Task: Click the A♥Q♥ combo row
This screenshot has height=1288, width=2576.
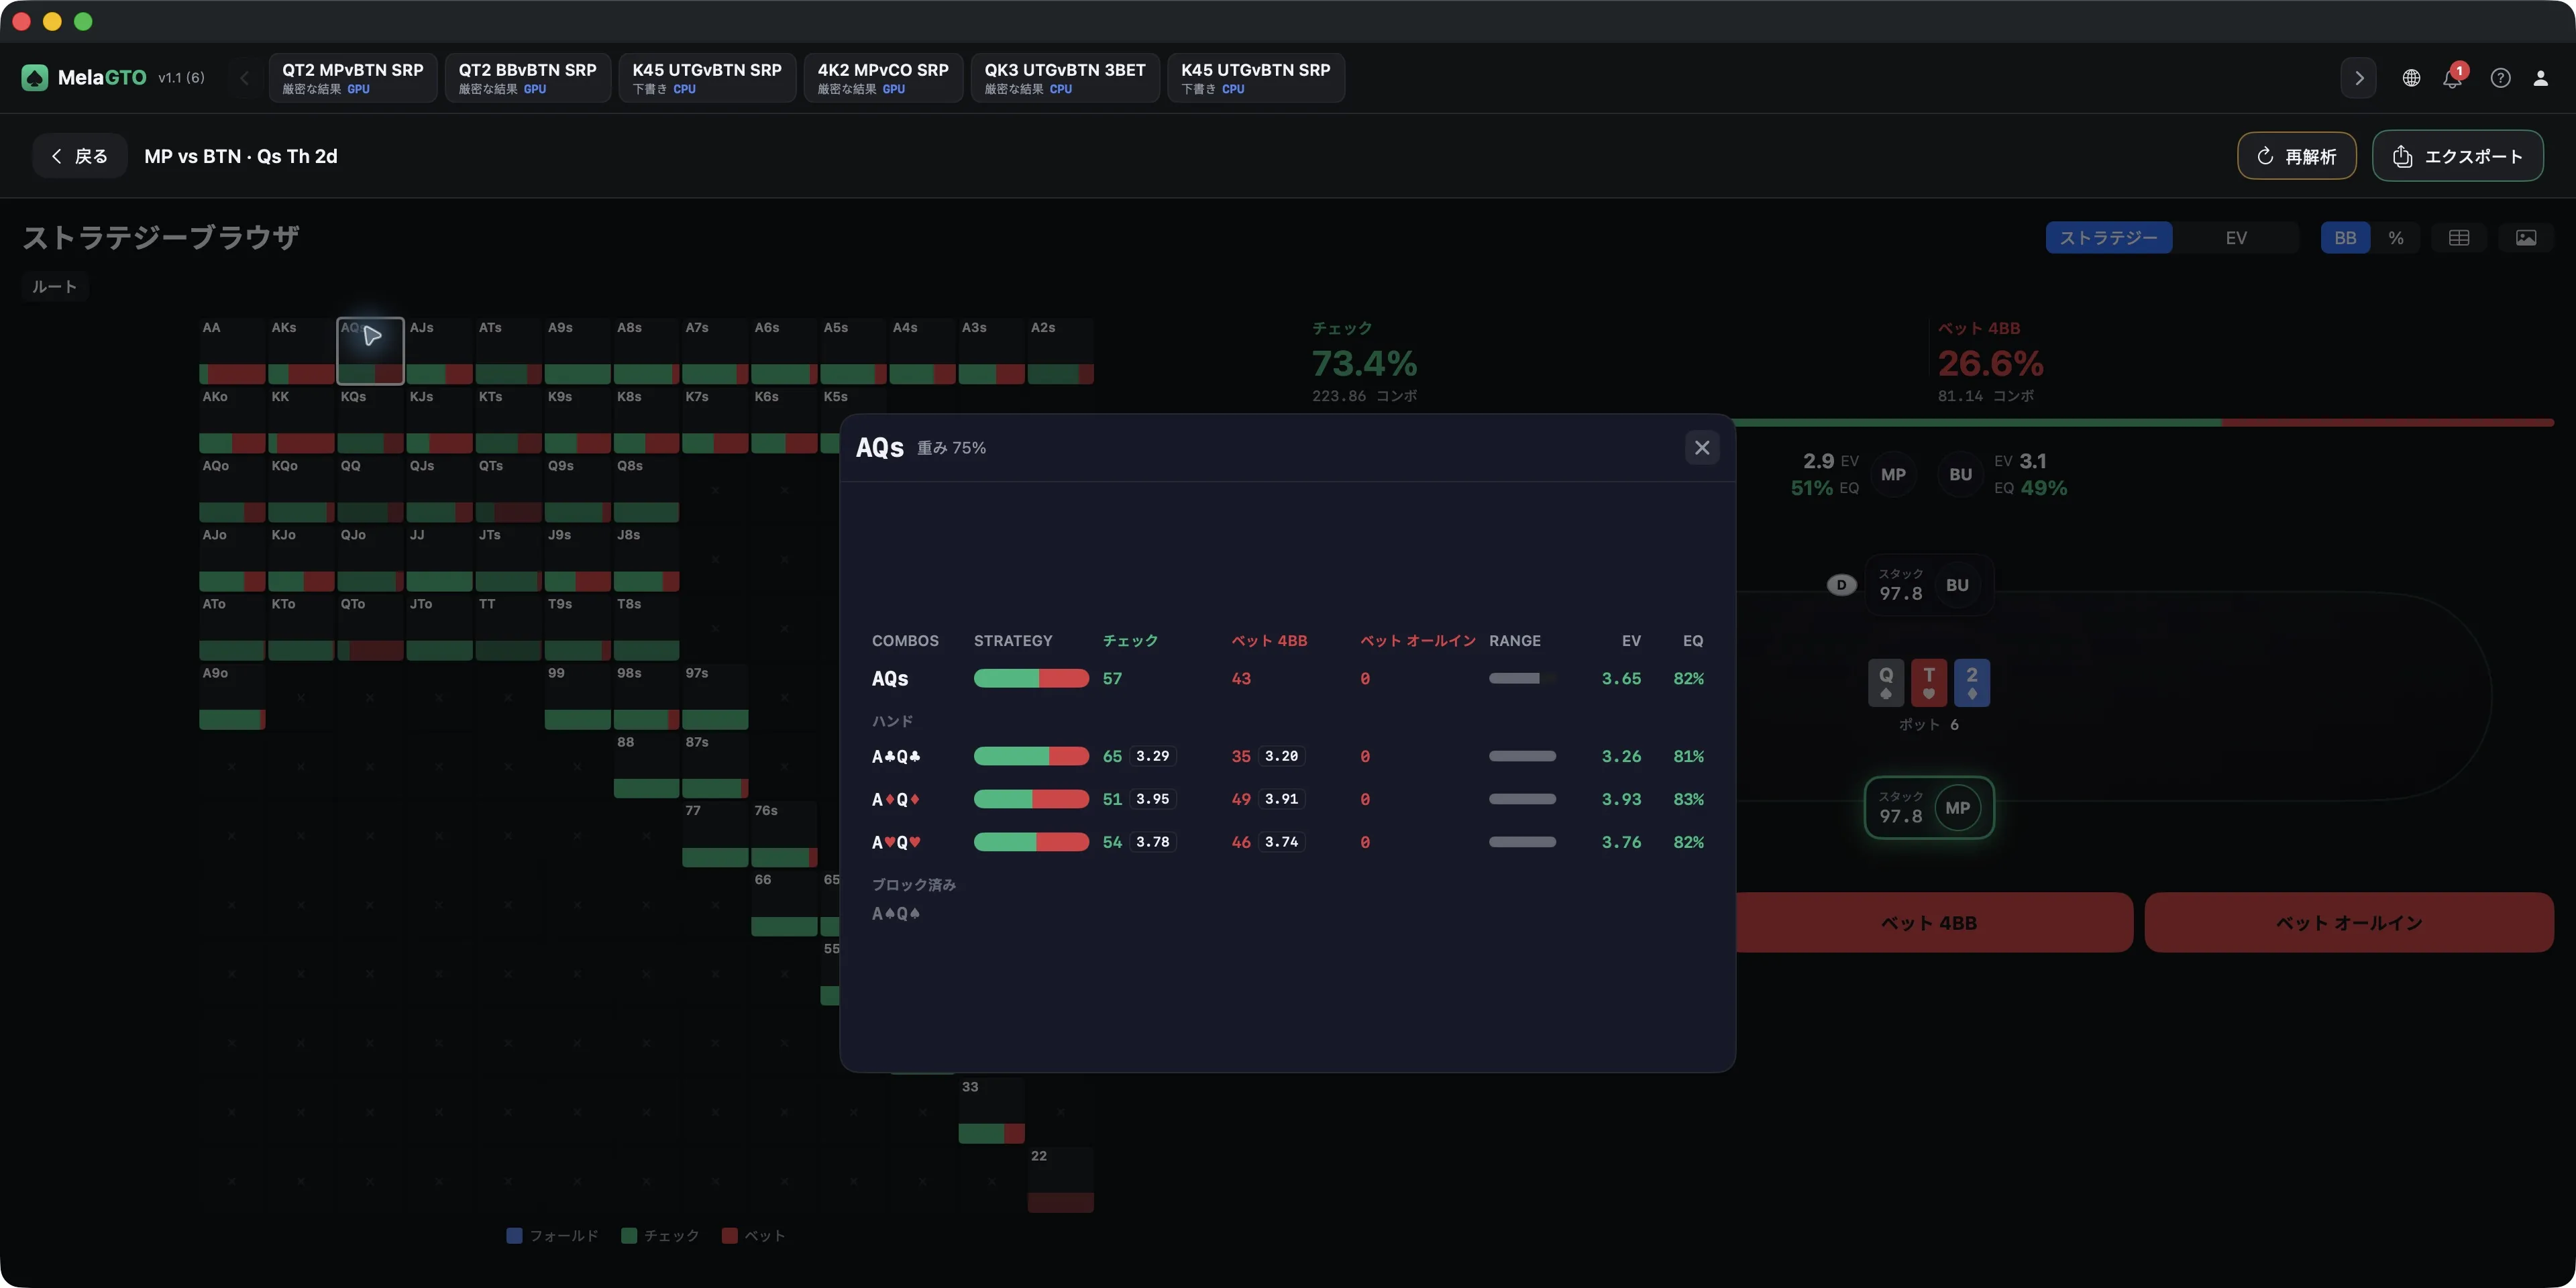Action: pyautogui.click(x=1288, y=842)
